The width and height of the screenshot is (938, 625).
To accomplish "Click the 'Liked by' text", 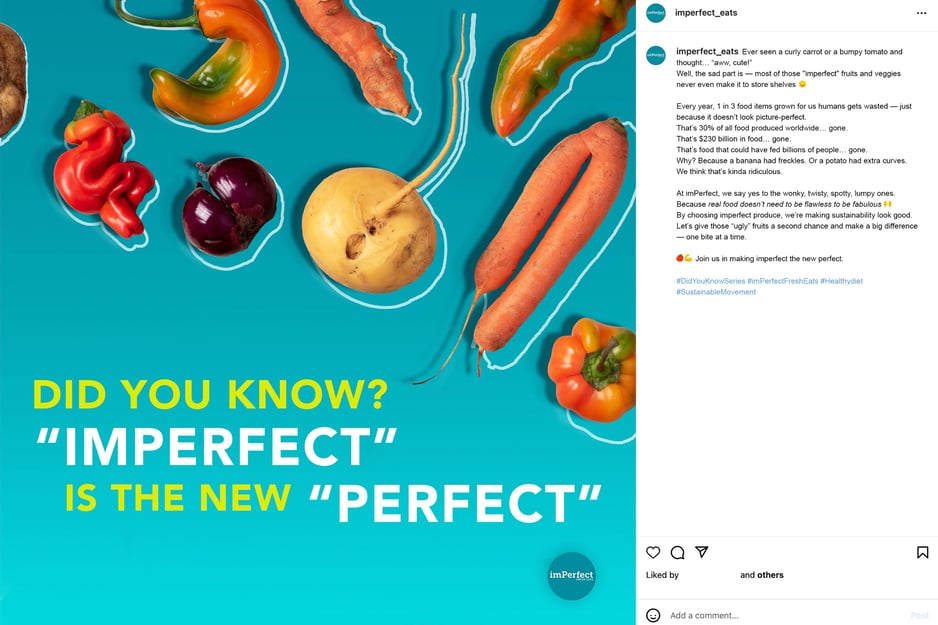I will pyautogui.click(x=662, y=575).
